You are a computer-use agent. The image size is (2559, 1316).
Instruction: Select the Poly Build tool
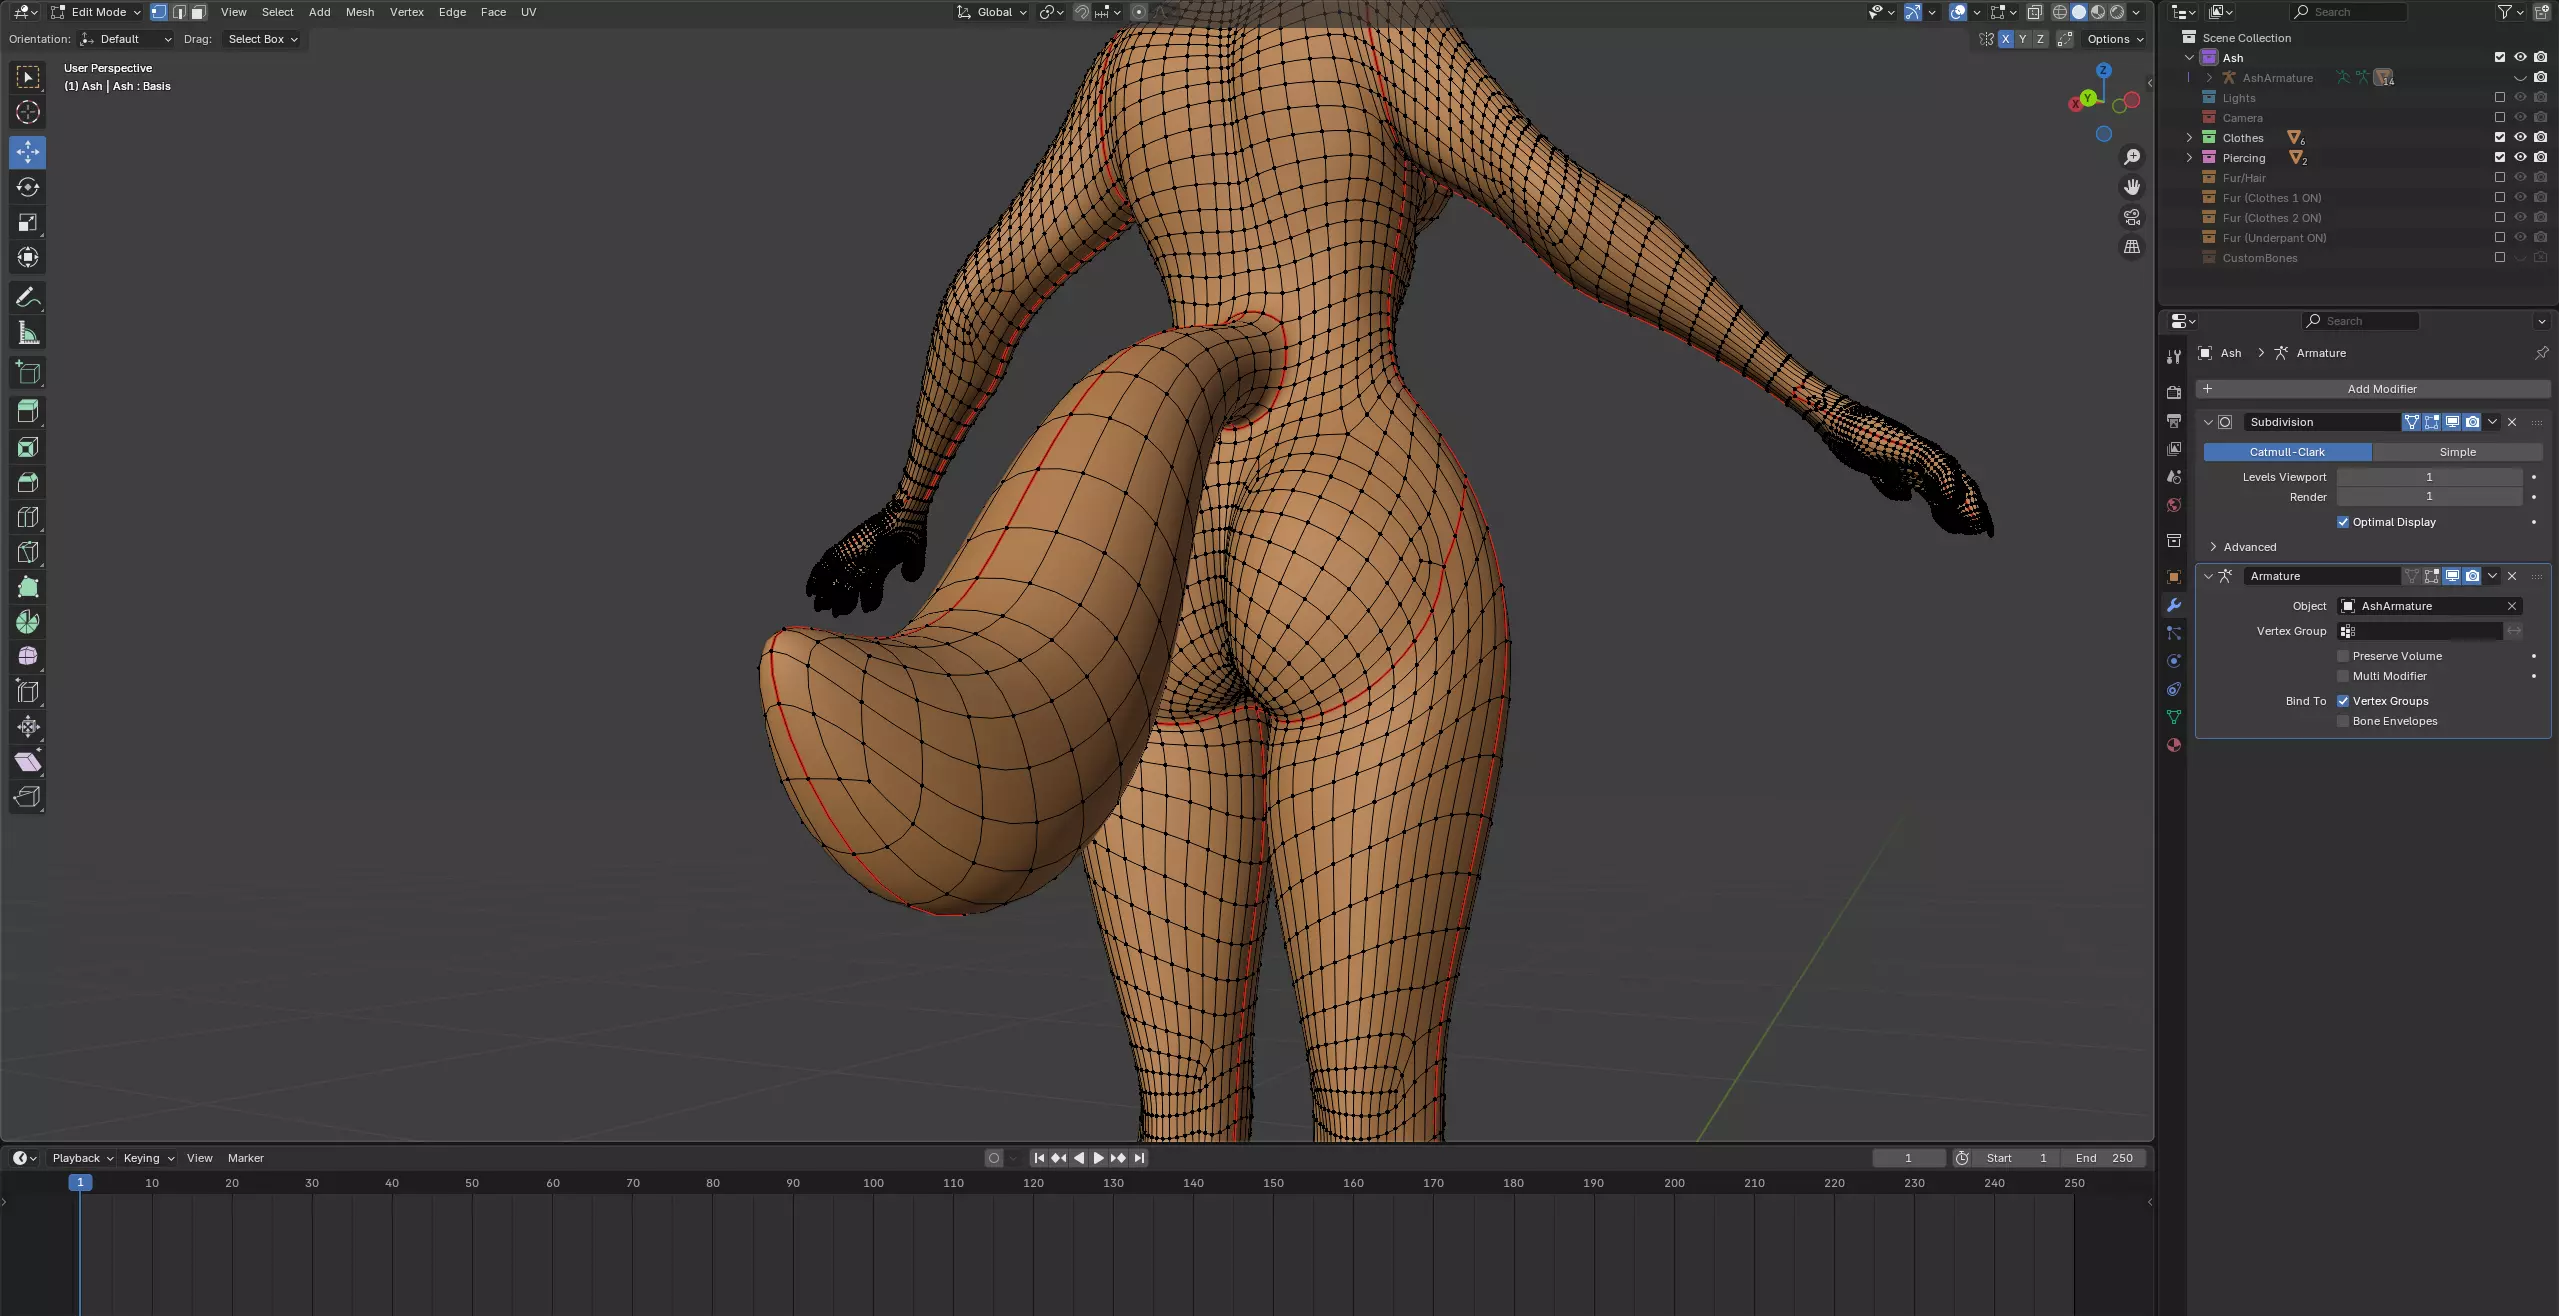click(x=28, y=587)
